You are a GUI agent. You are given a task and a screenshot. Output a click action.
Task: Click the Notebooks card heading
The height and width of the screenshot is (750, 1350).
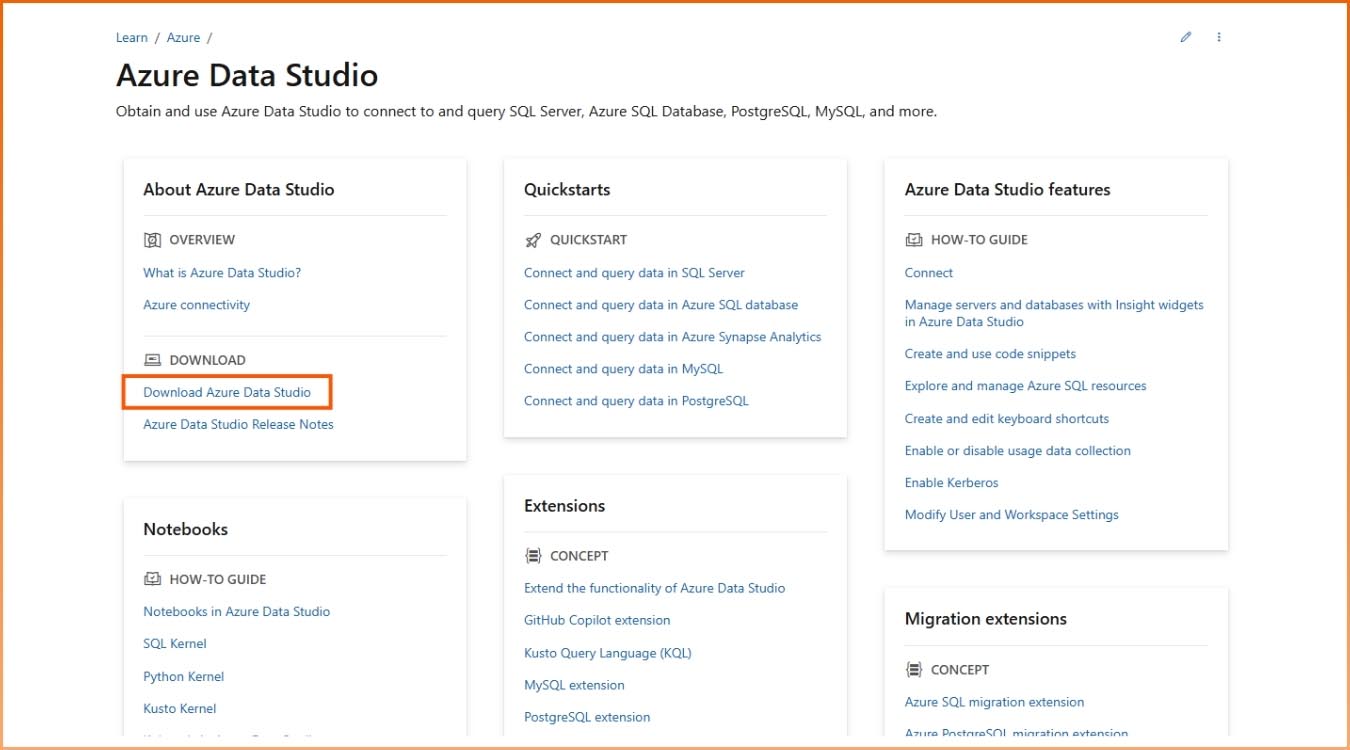186,529
